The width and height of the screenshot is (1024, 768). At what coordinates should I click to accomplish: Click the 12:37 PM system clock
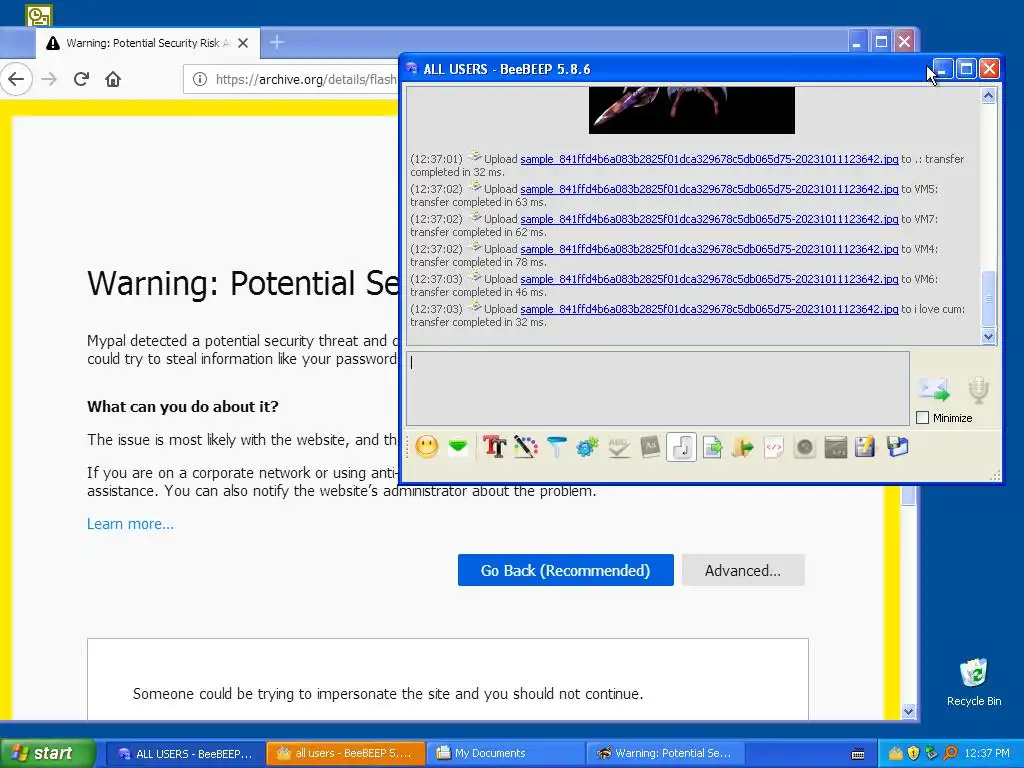987,754
